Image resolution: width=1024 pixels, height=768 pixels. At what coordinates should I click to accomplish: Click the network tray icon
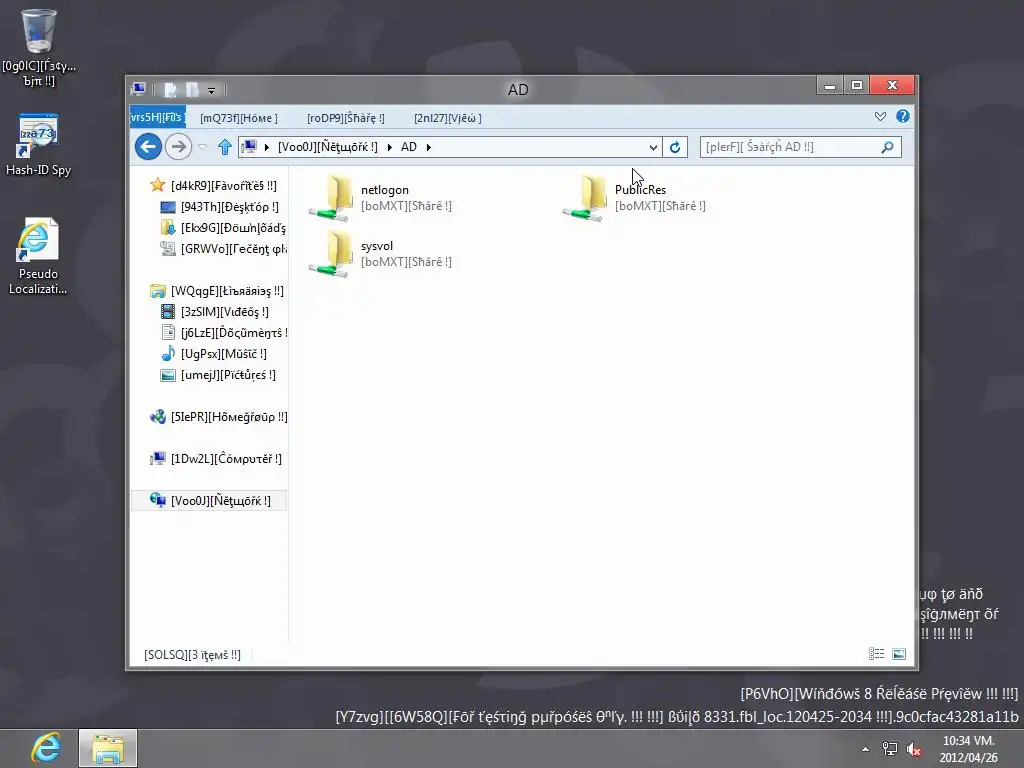(889, 748)
